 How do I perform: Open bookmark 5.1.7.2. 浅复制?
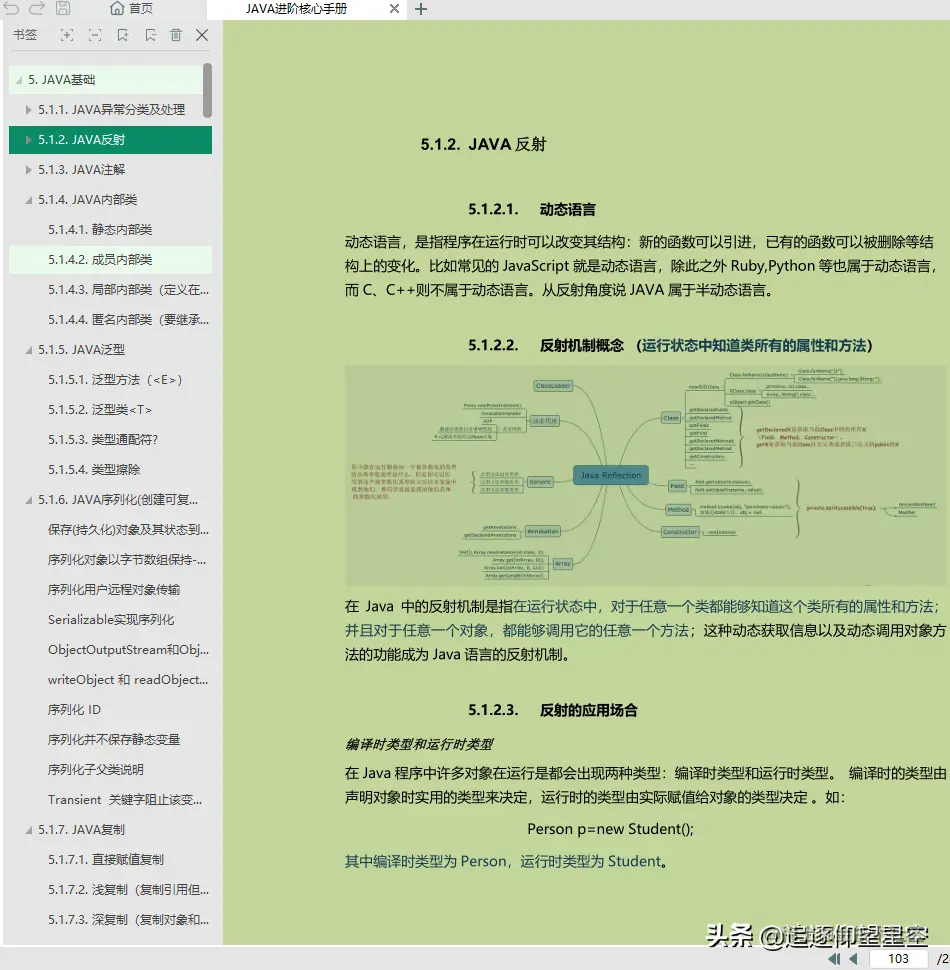click(129, 890)
